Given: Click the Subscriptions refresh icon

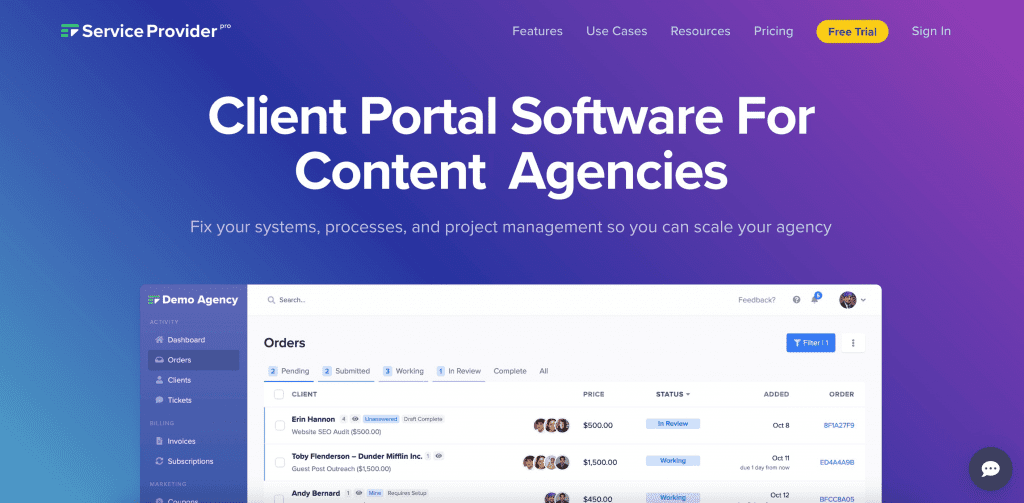Looking at the screenshot, I should coord(159,461).
